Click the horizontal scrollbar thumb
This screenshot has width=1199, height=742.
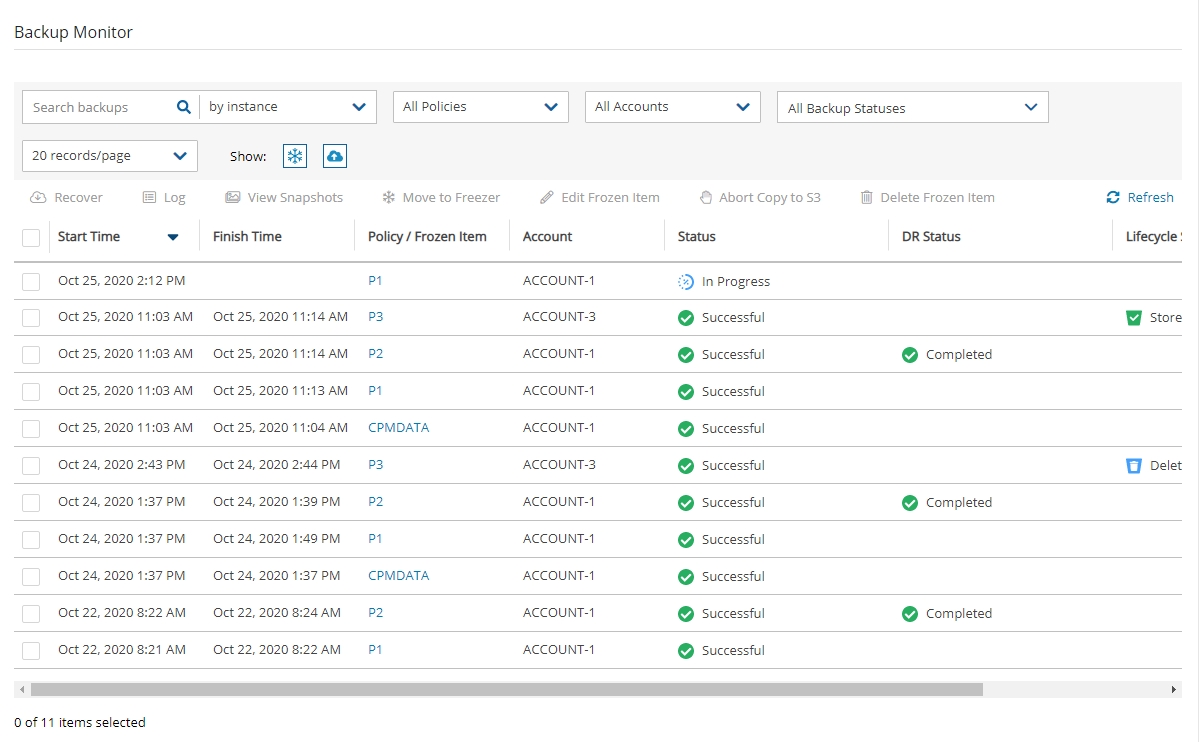pyautogui.click(x=506, y=689)
